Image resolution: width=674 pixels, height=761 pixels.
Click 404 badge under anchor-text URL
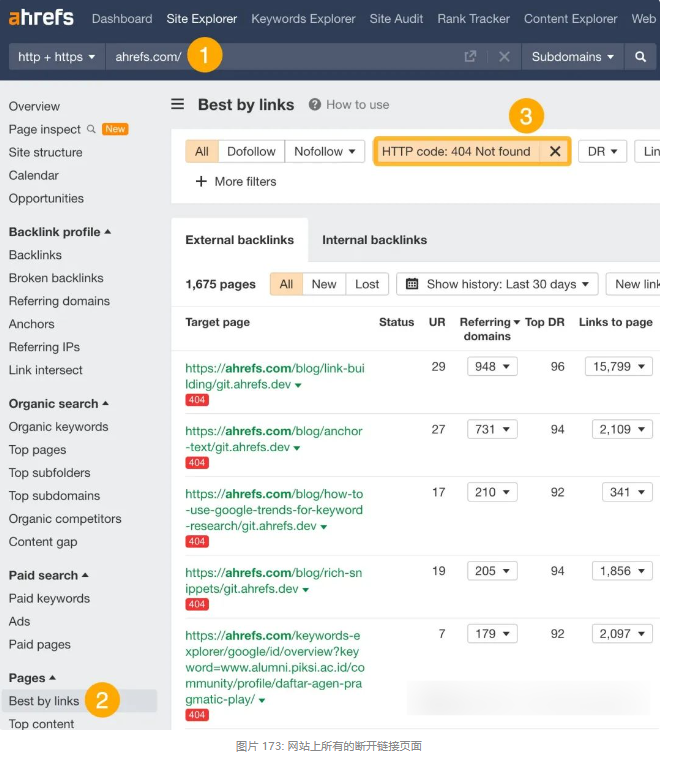point(197,463)
